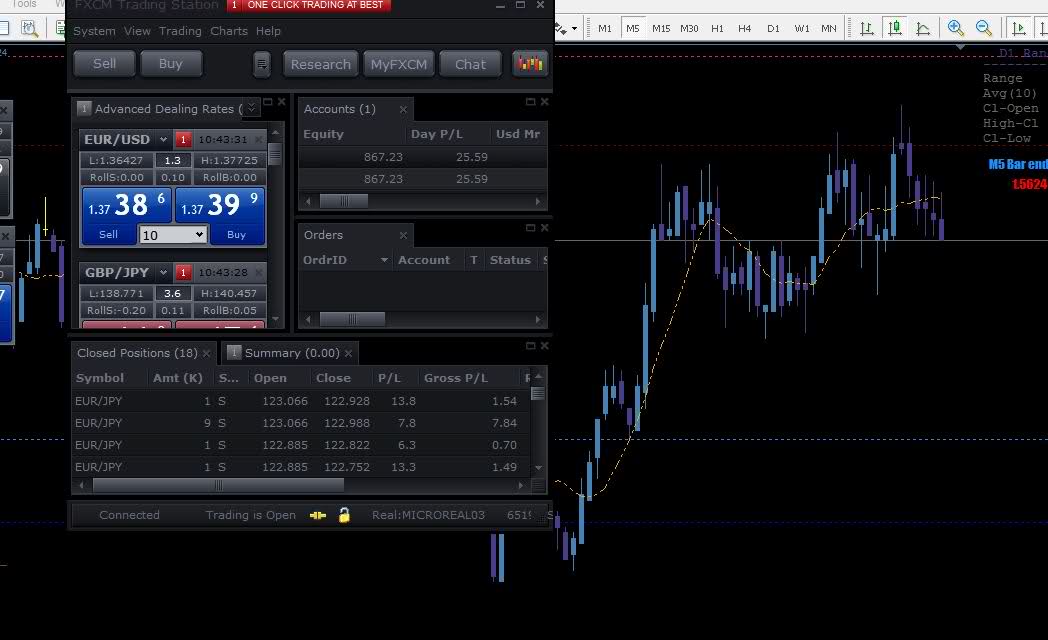
Task: Close the Summary (0.00) tab
Action: pyautogui.click(x=348, y=353)
